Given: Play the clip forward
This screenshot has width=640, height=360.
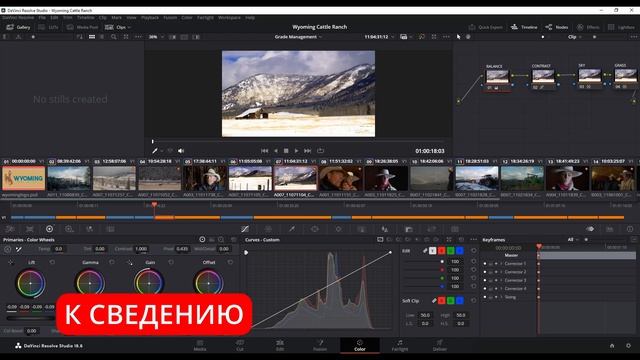Looking at the screenshot, I should (297, 151).
